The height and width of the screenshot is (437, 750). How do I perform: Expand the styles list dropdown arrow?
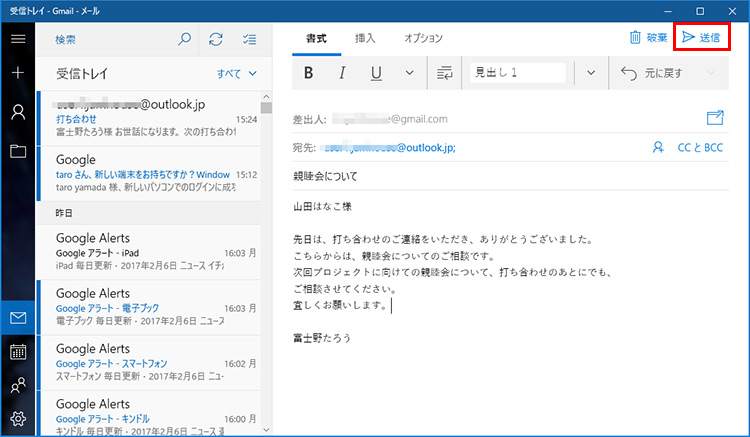click(590, 73)
